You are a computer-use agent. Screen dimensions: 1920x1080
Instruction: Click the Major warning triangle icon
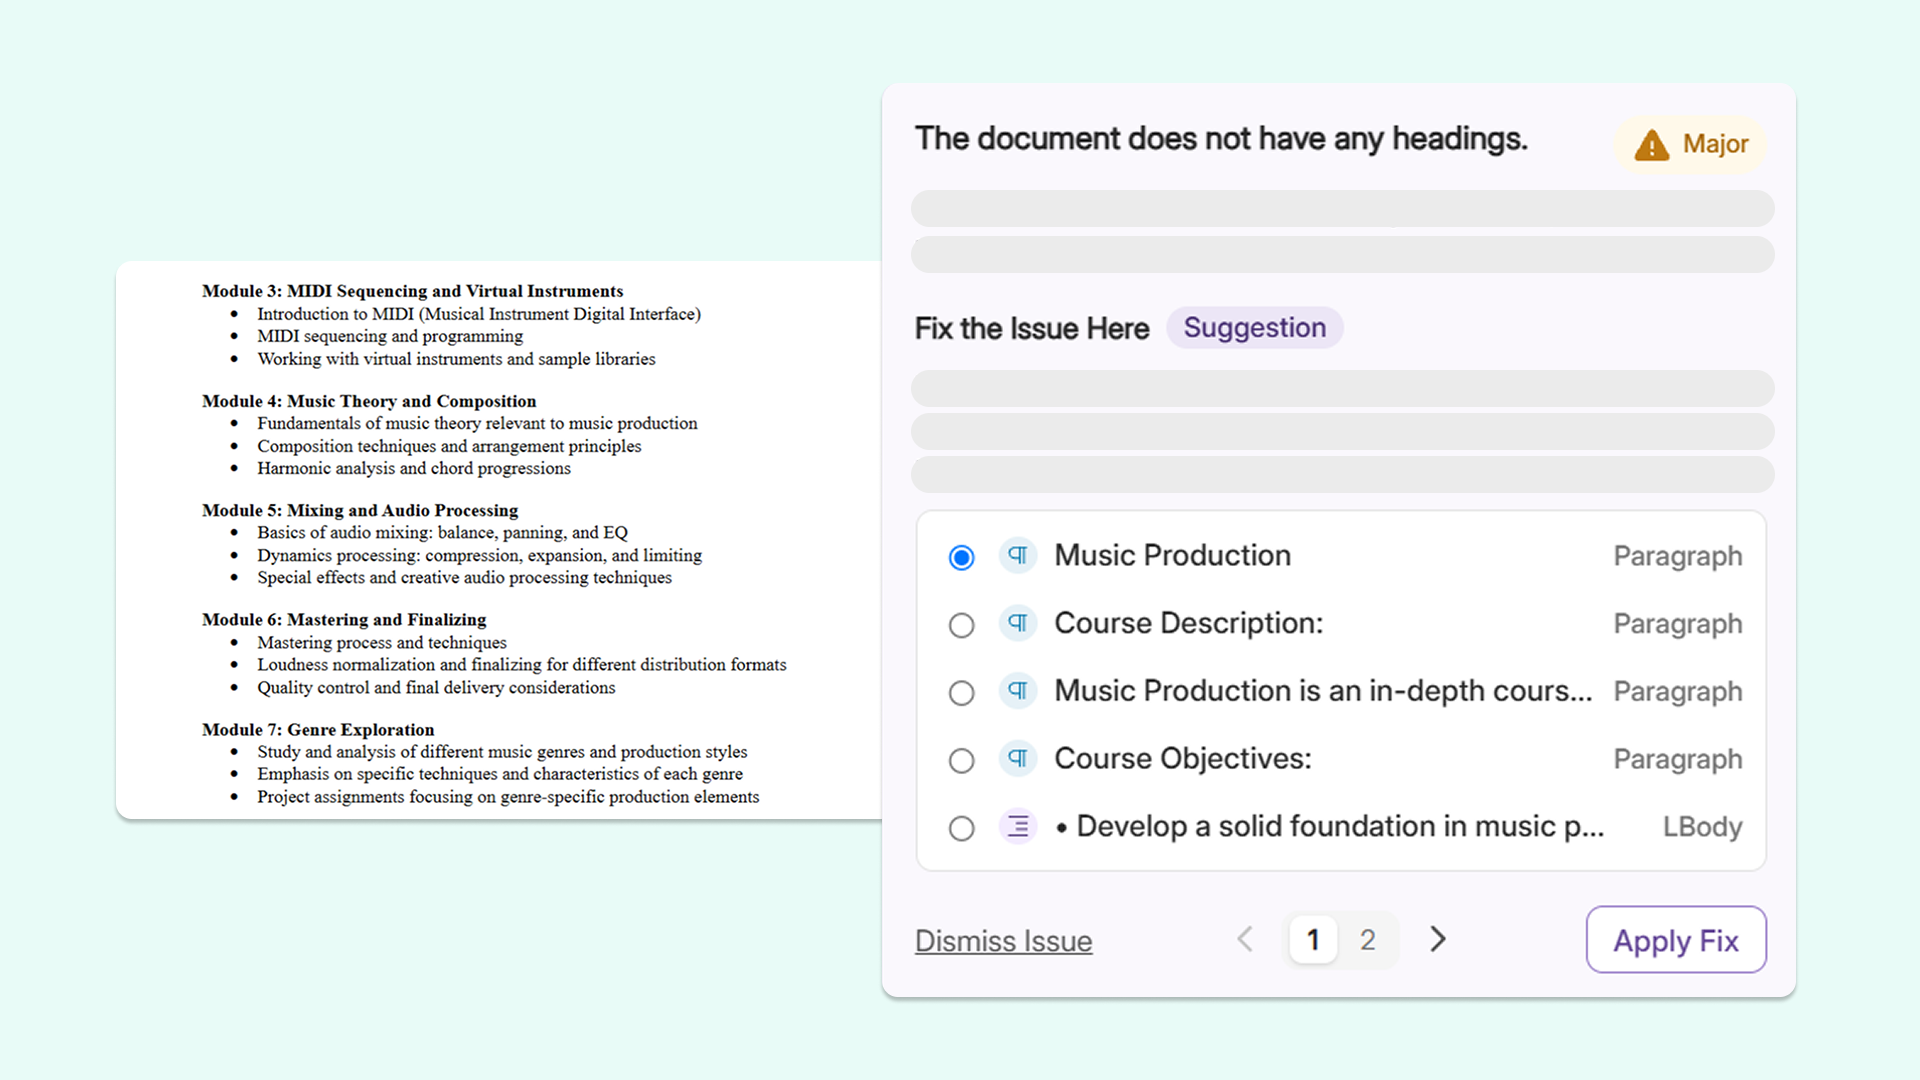click(x=1652, y=145)
